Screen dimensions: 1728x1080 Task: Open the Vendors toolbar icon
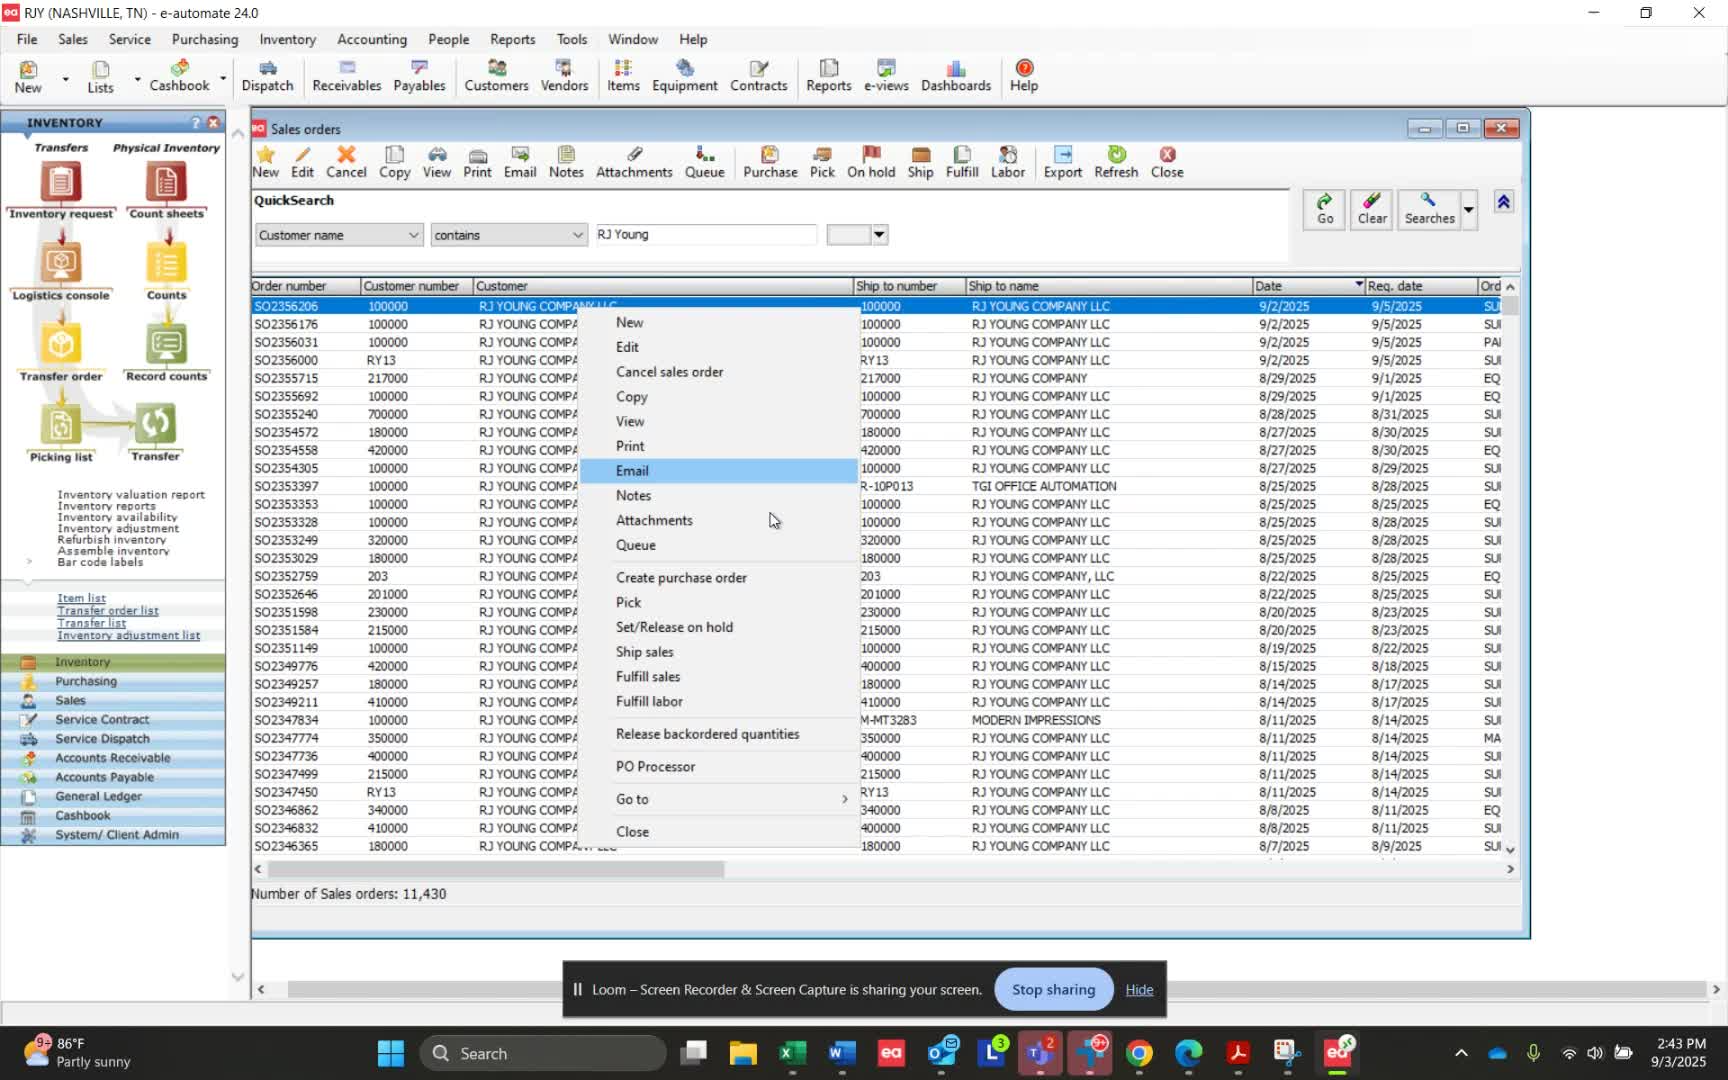point(564,76)
